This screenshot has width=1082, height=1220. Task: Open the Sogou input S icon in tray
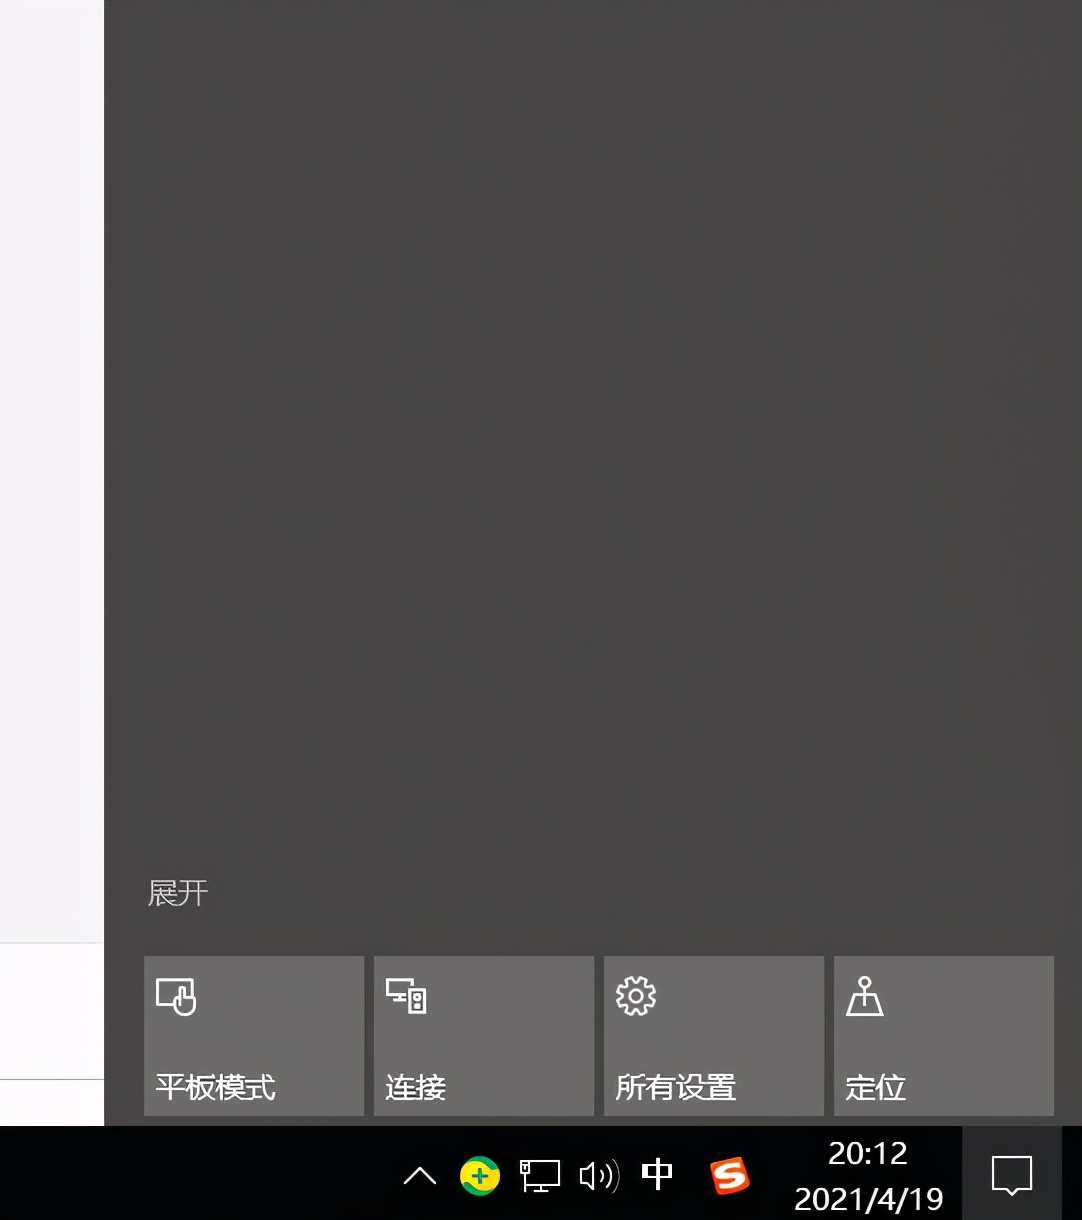click(x=729, y=1176)
